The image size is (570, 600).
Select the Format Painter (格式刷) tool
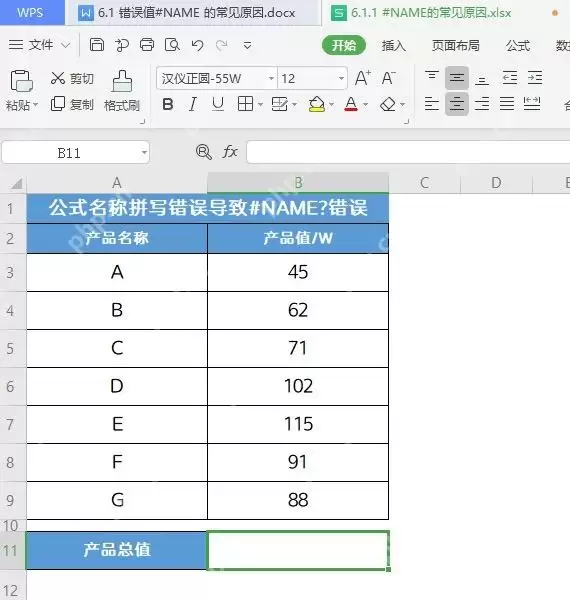(x=122, y=91)
